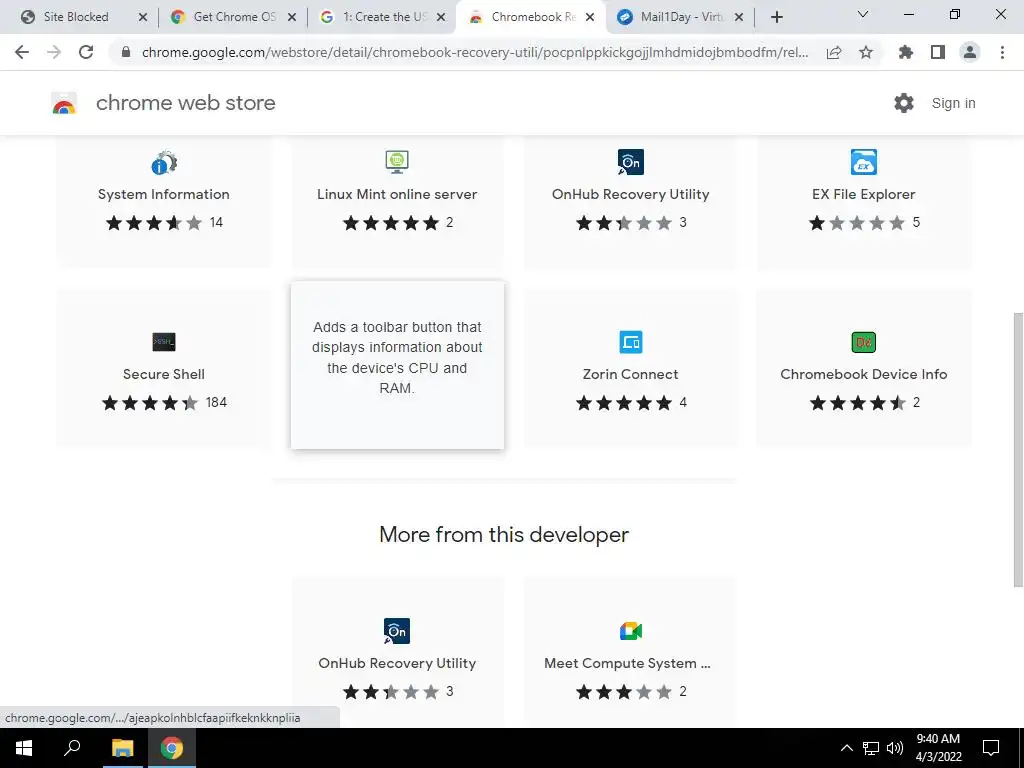The height and width of the screenshot is (768, 1024).
Task: Click the Zorin Connect icon
Action: [x=630, y=342]
